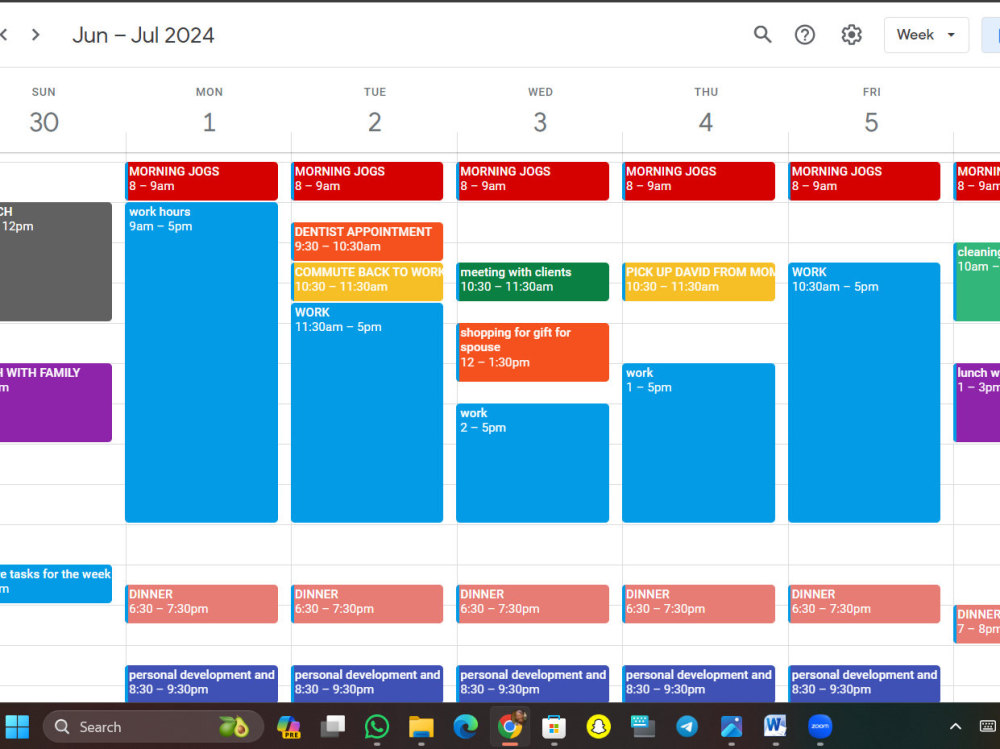Go to previous week with arrow
The height and width of the screenshot is (749, 1000).
pyautogui.click(x=3, y=34)
